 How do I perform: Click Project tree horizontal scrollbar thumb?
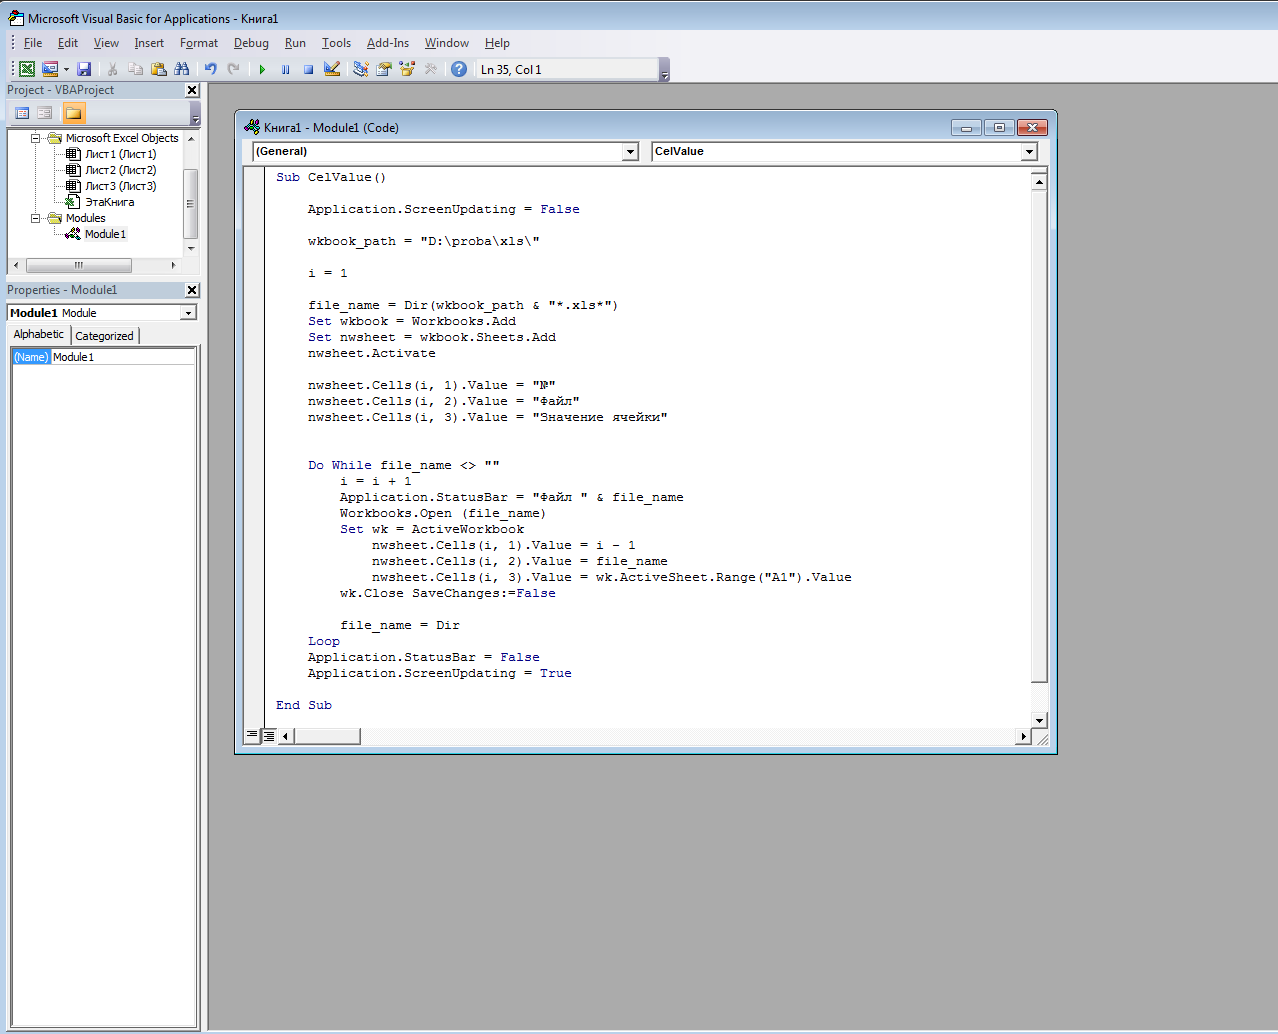(x=79, y=265)
